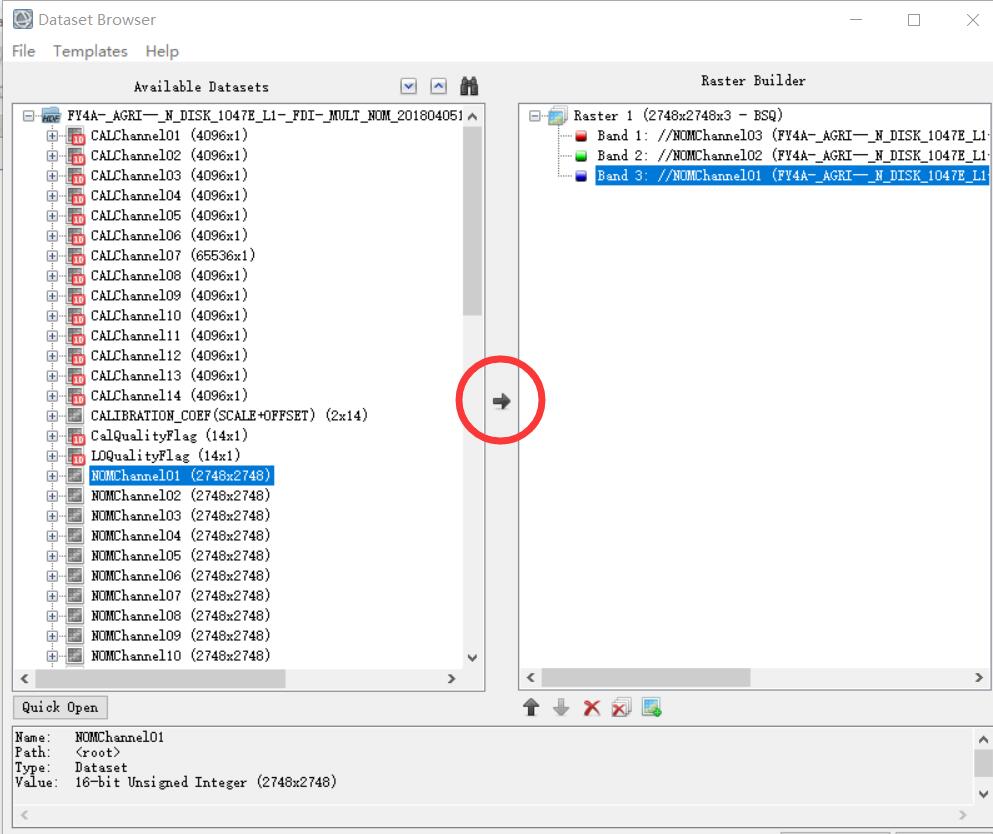Click the '16-bit Unsigned Integer (2748x2748)' value text

point(205,783)
